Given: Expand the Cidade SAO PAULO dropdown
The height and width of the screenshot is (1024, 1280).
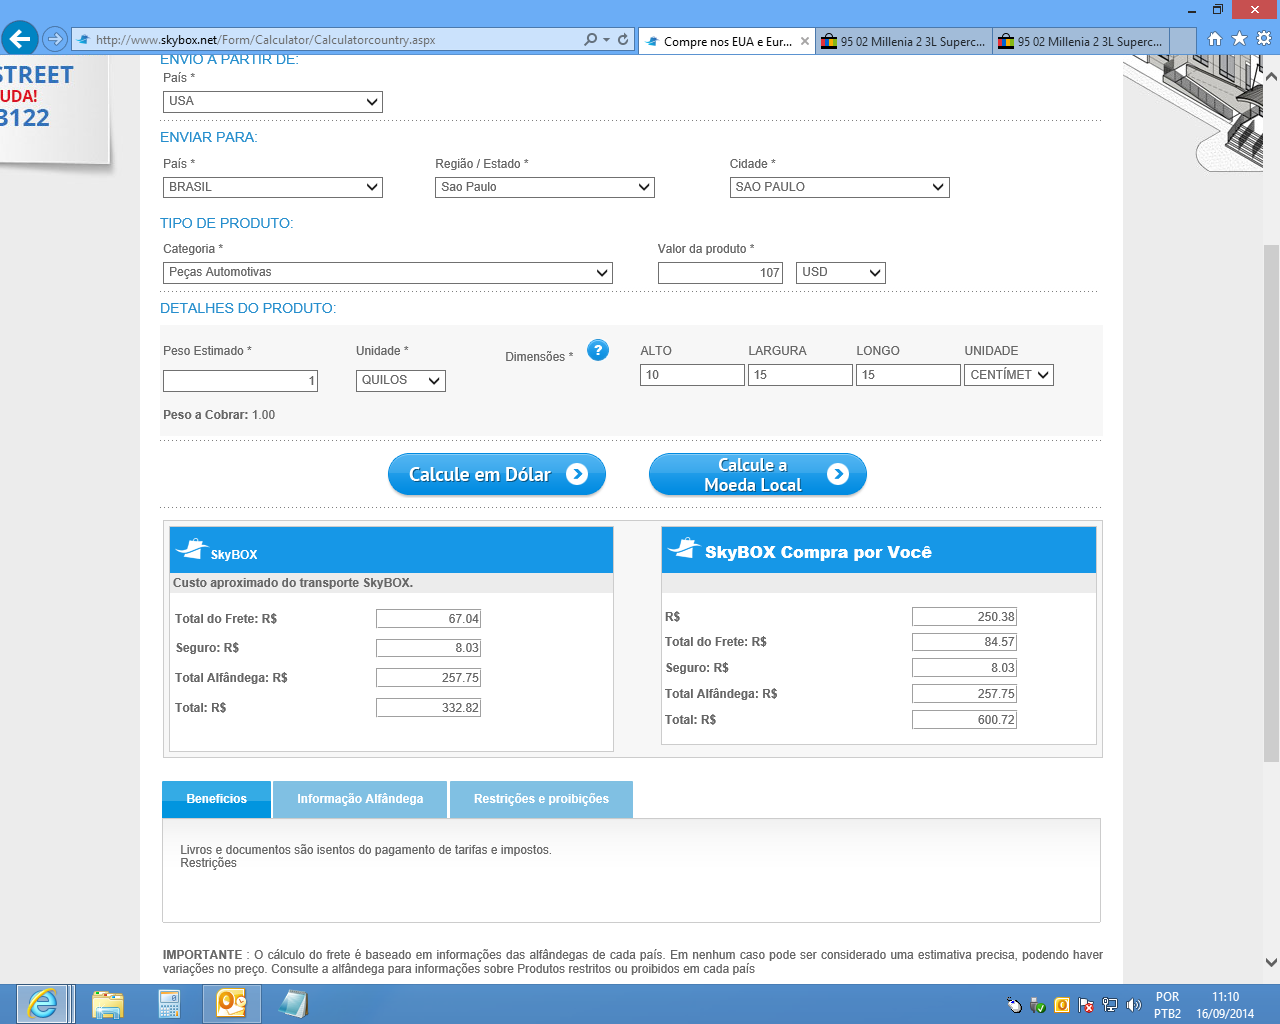Looking at the screenshot, I should [839, 187].
